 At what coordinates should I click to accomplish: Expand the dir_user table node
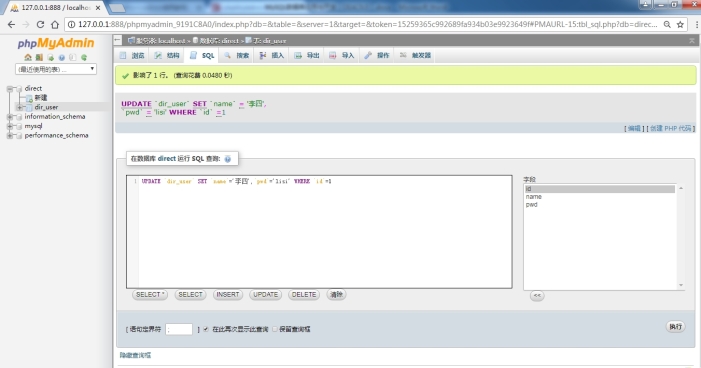point(19,107)
